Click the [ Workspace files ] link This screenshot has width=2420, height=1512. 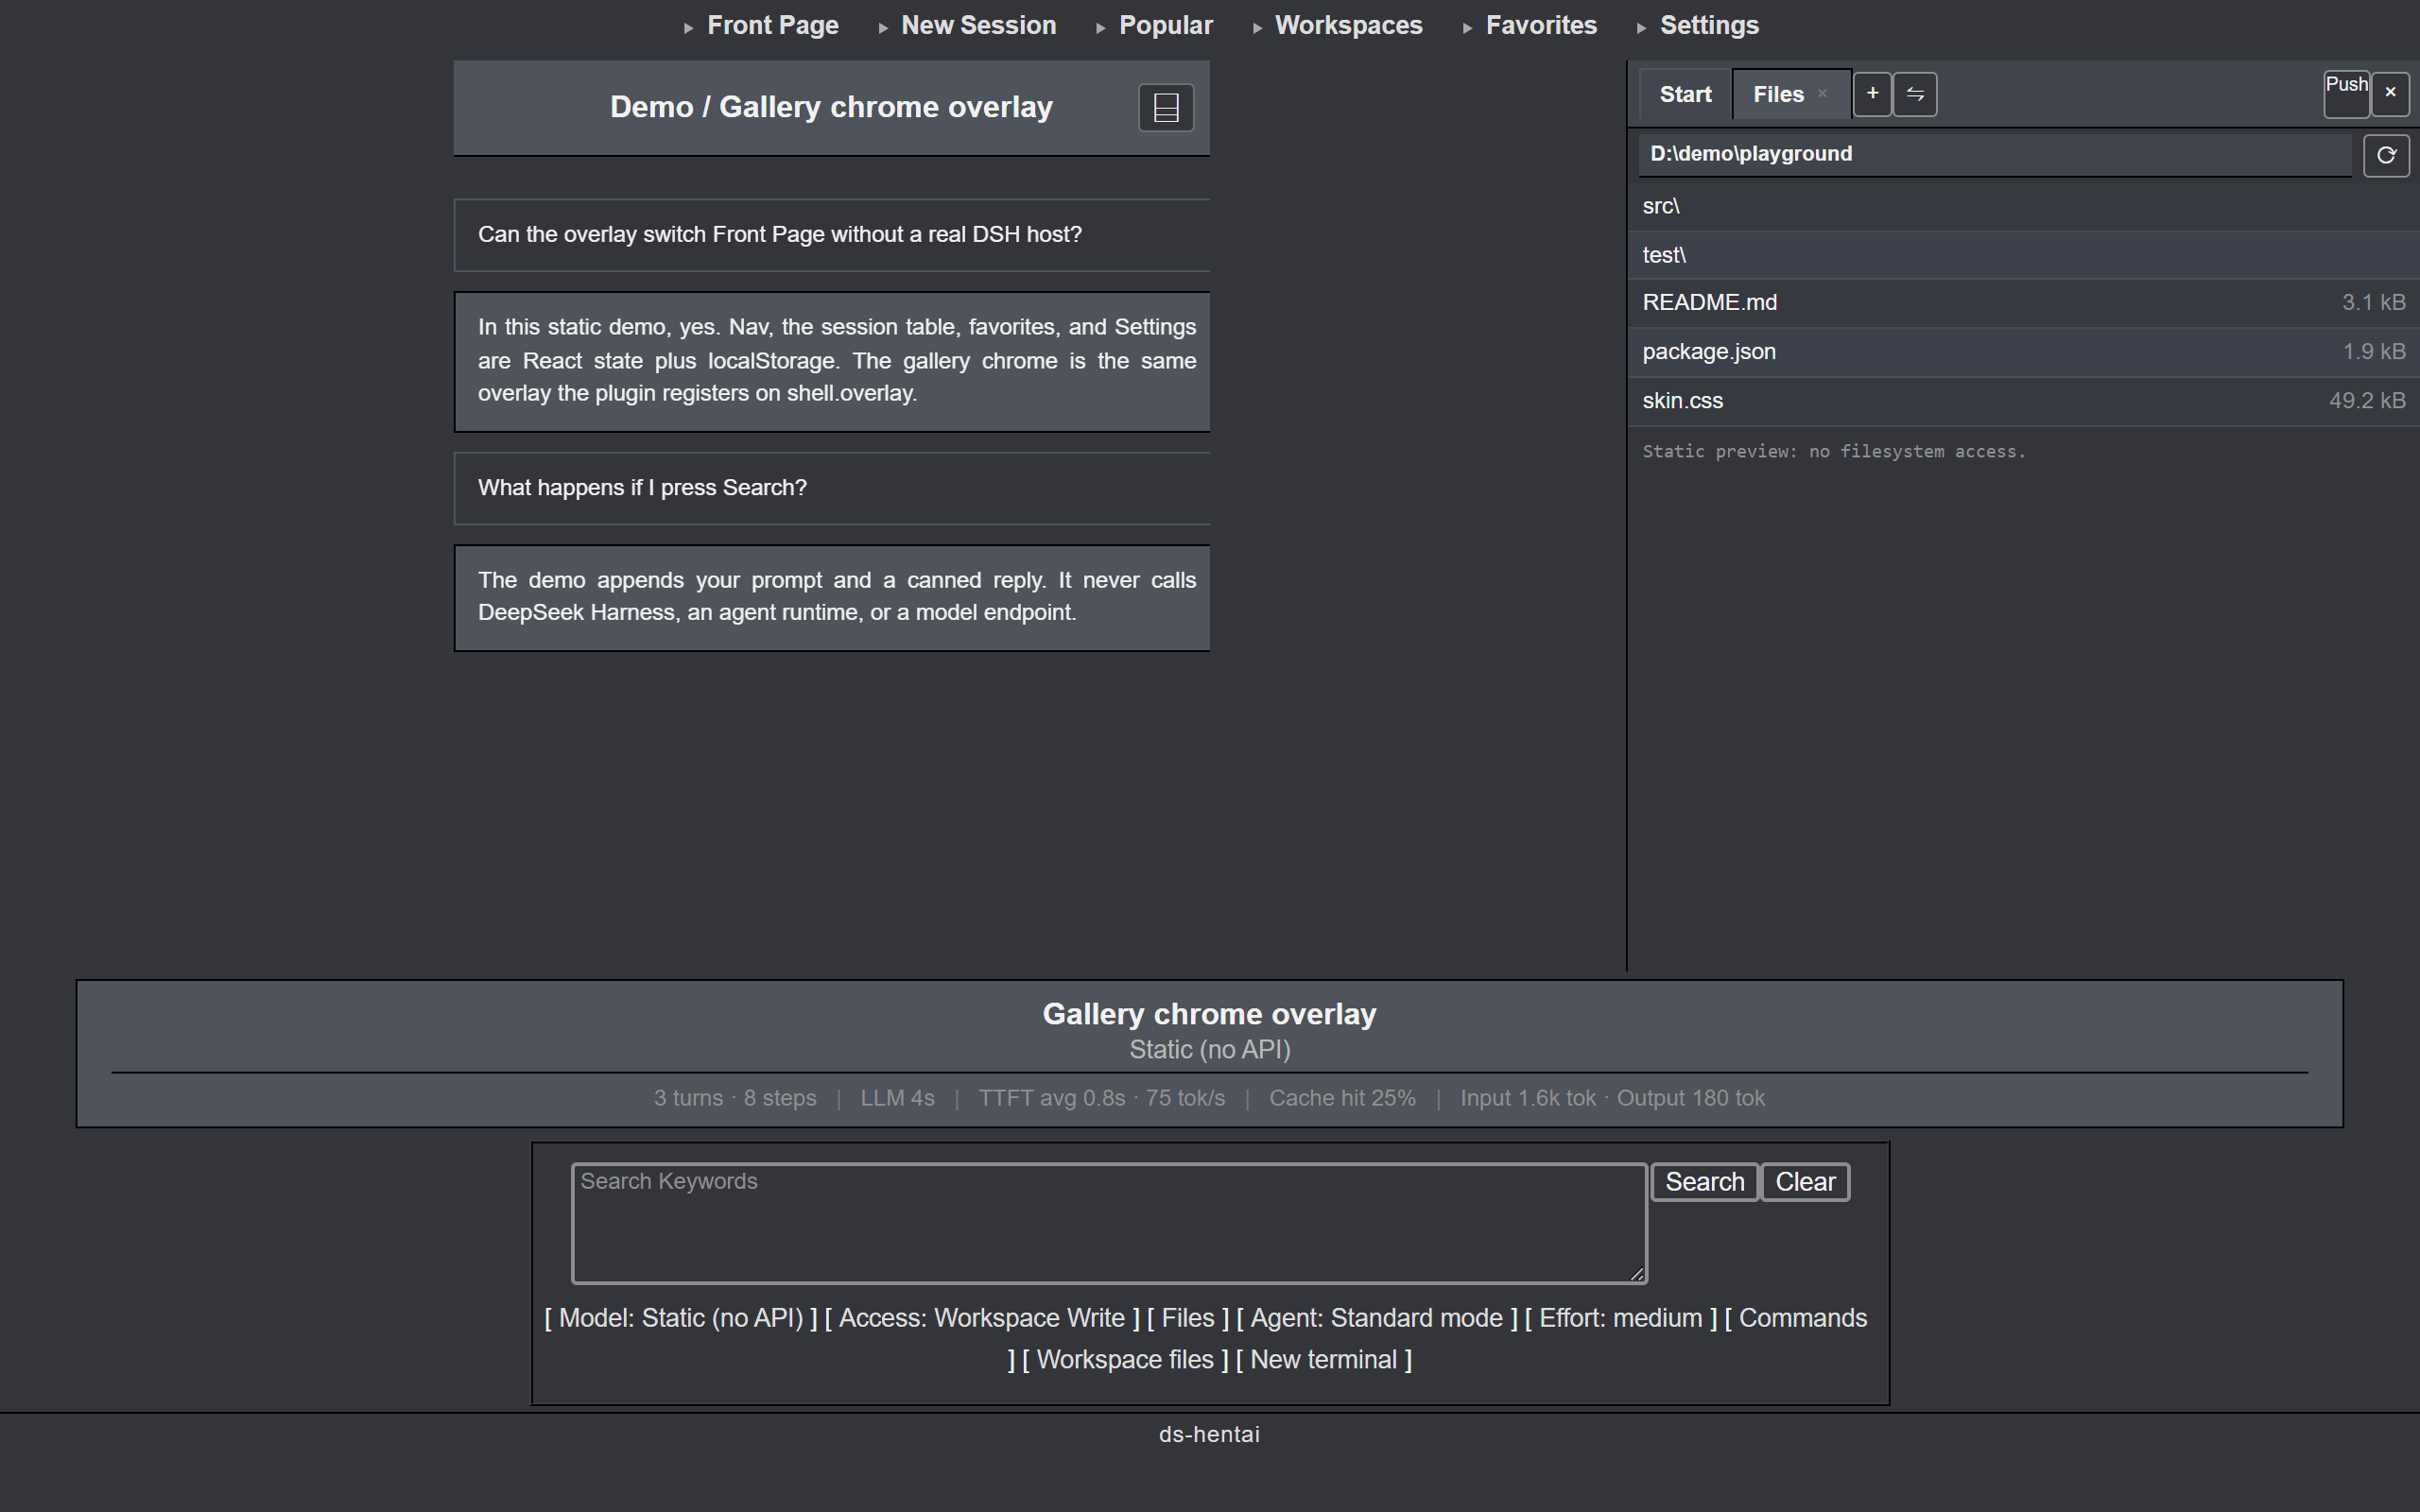point(1125,1360)
